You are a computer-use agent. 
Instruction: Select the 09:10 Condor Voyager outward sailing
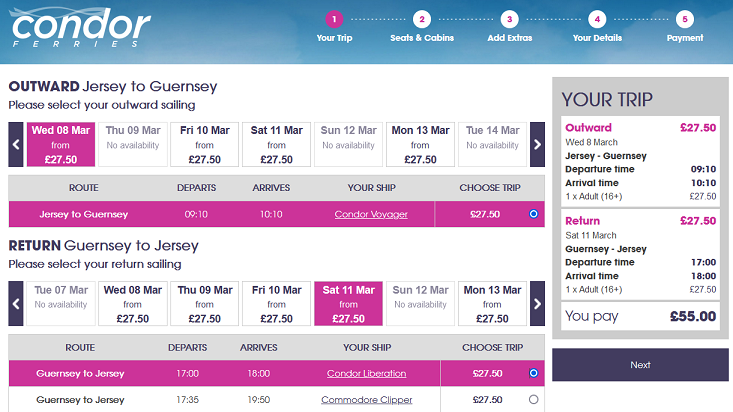coord(533,214)
